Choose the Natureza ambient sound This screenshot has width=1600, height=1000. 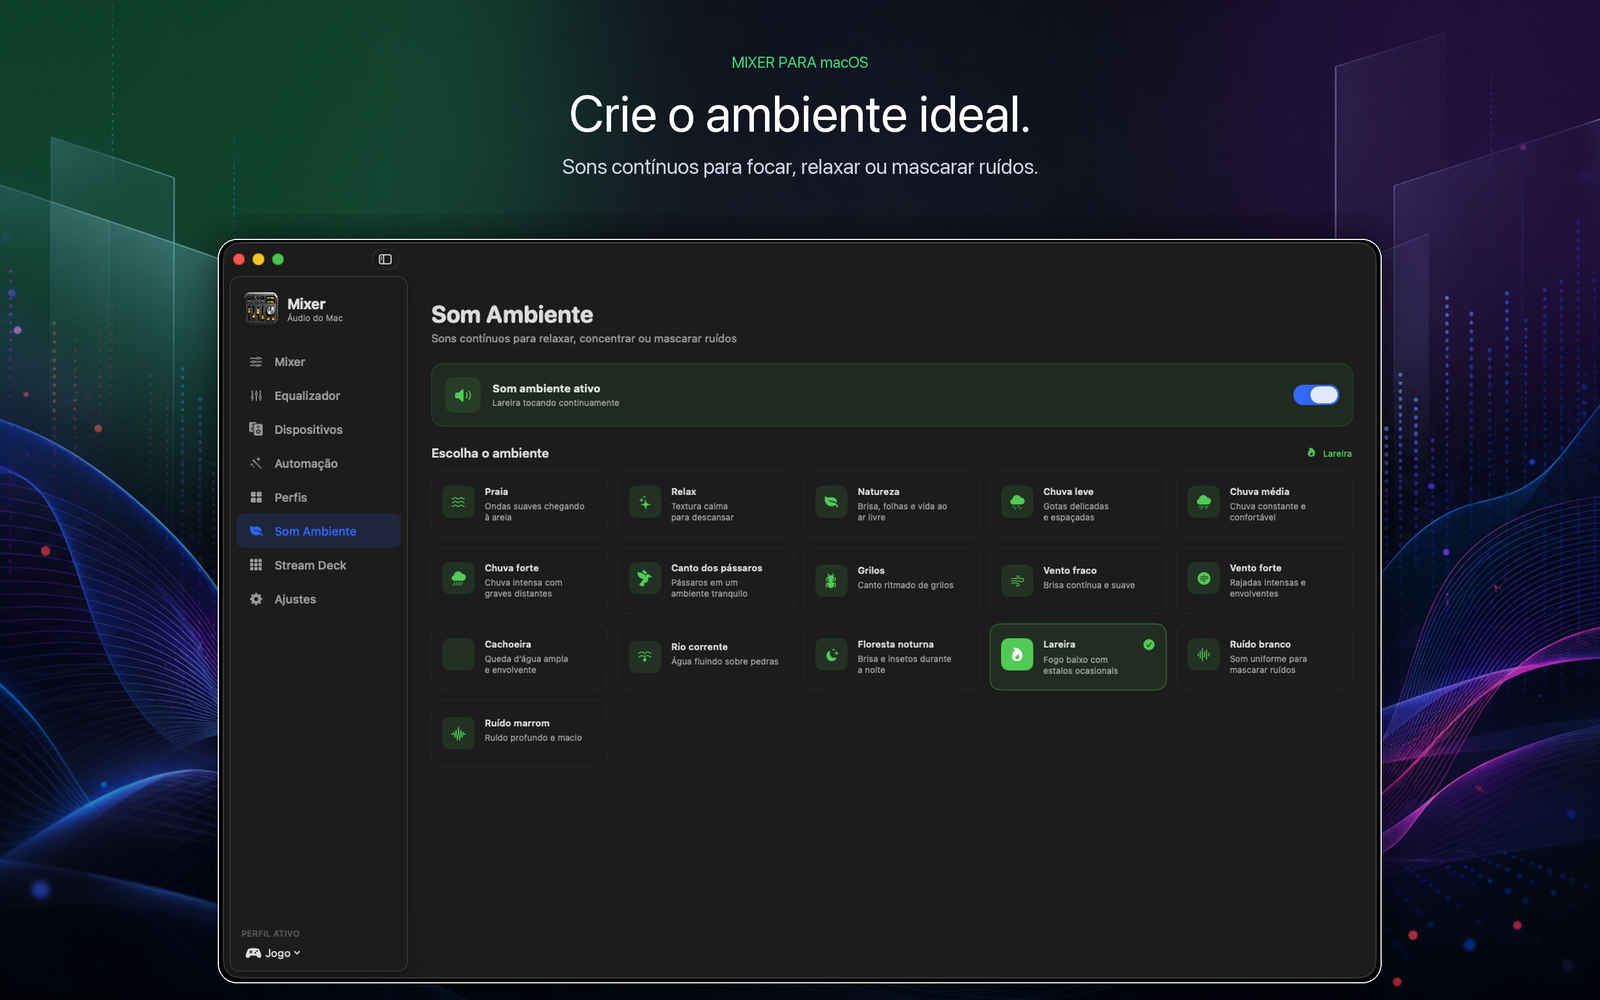pos(892,504)
